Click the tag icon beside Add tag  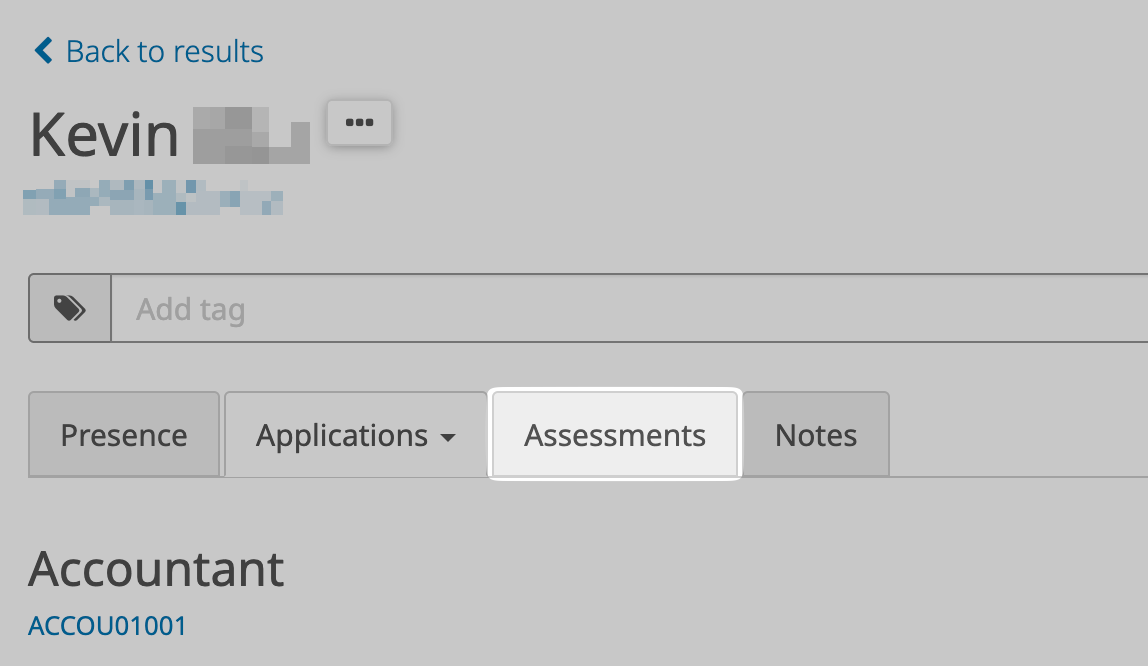pyautogui.click(x=69, y=308)
